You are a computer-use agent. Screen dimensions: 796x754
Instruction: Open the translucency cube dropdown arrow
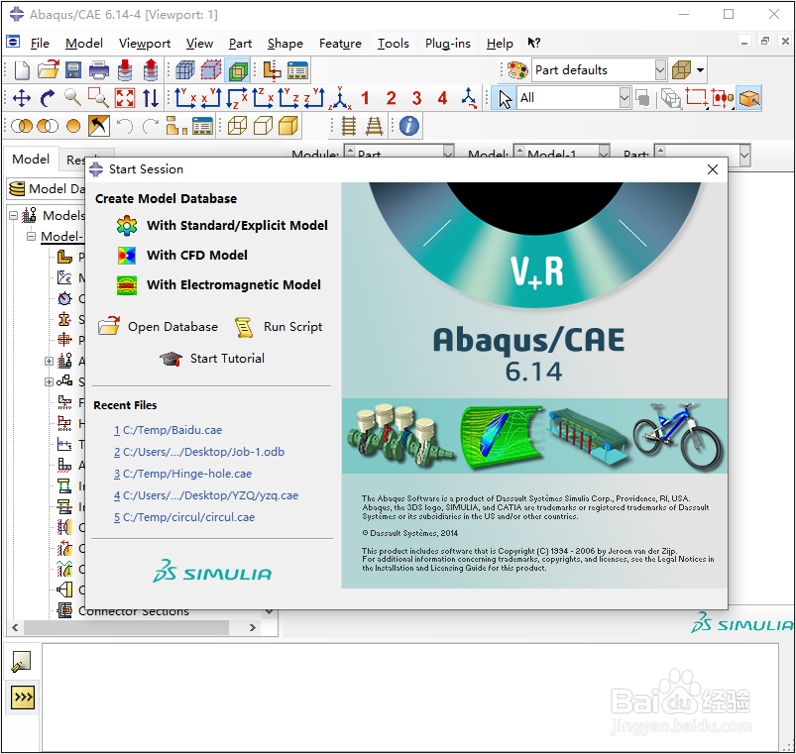point(701,70)
